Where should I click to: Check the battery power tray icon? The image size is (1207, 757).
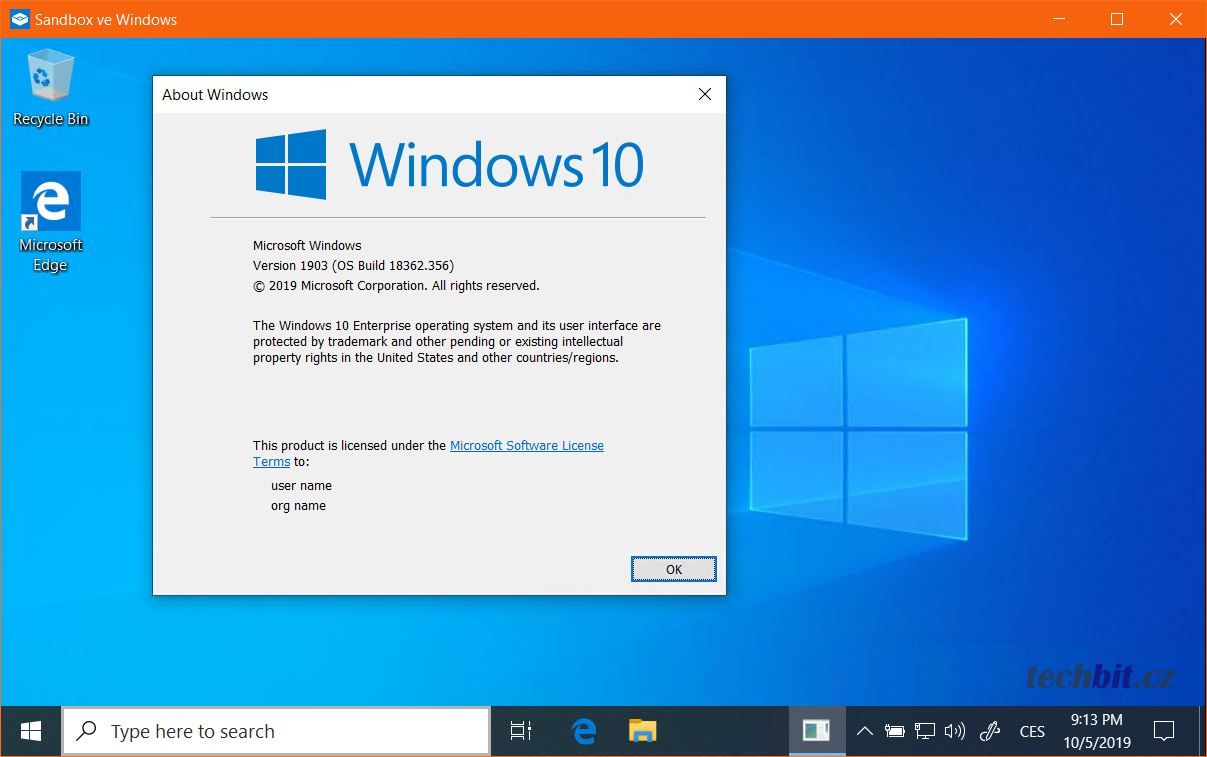(895, 731)
